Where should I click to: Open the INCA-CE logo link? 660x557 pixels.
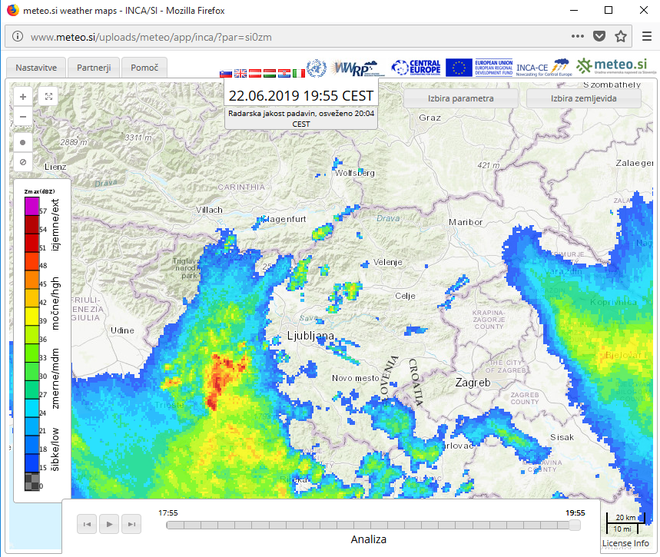pyautogui.click(x=543, y=67)
